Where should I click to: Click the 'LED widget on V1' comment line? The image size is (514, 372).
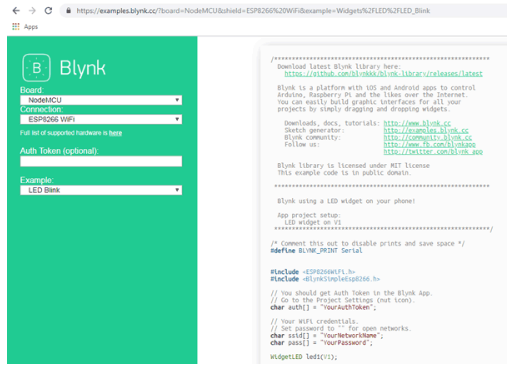313,222
